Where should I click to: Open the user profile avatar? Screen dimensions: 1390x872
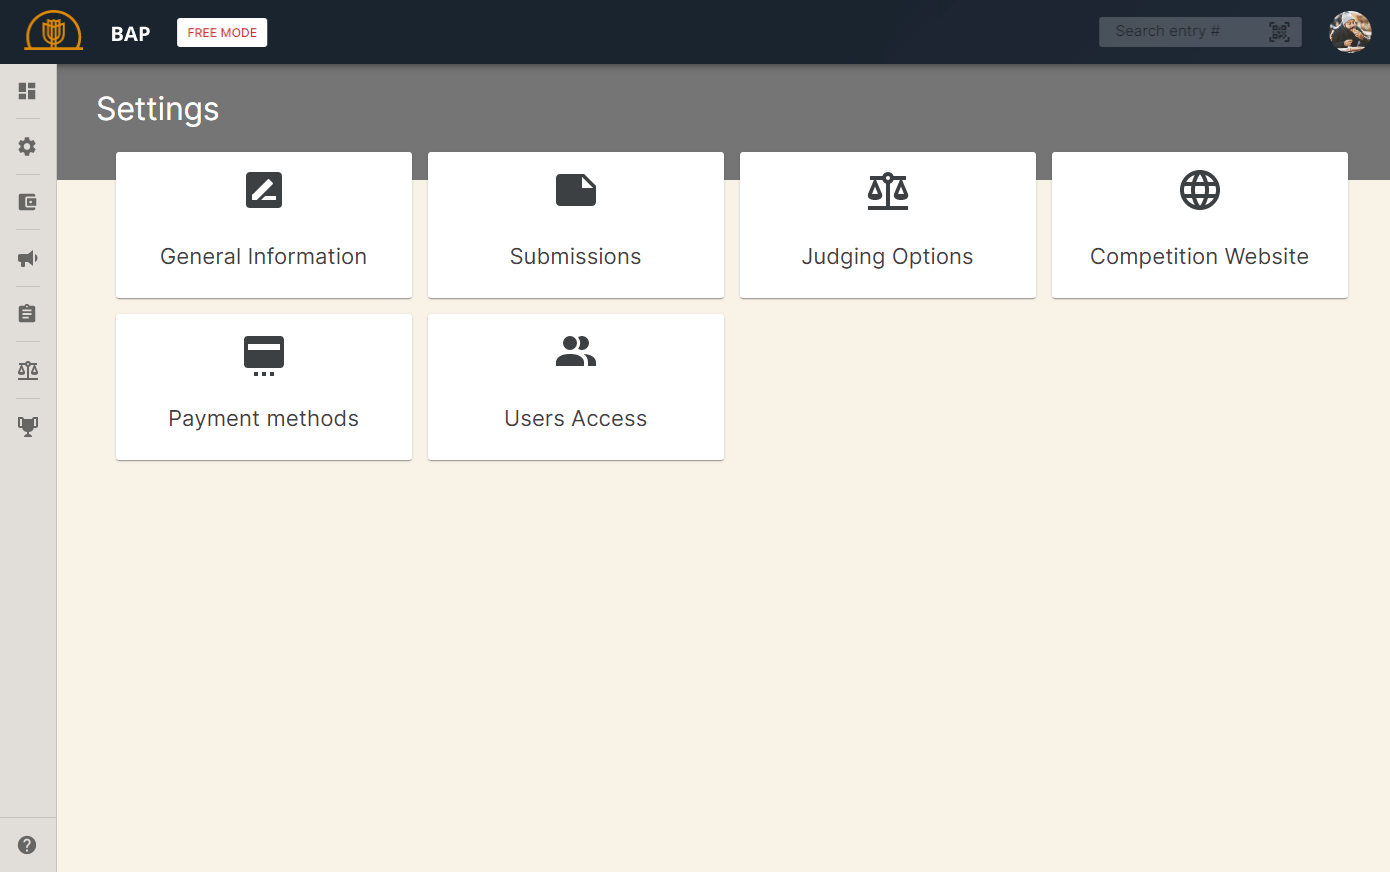(1349, 32)
